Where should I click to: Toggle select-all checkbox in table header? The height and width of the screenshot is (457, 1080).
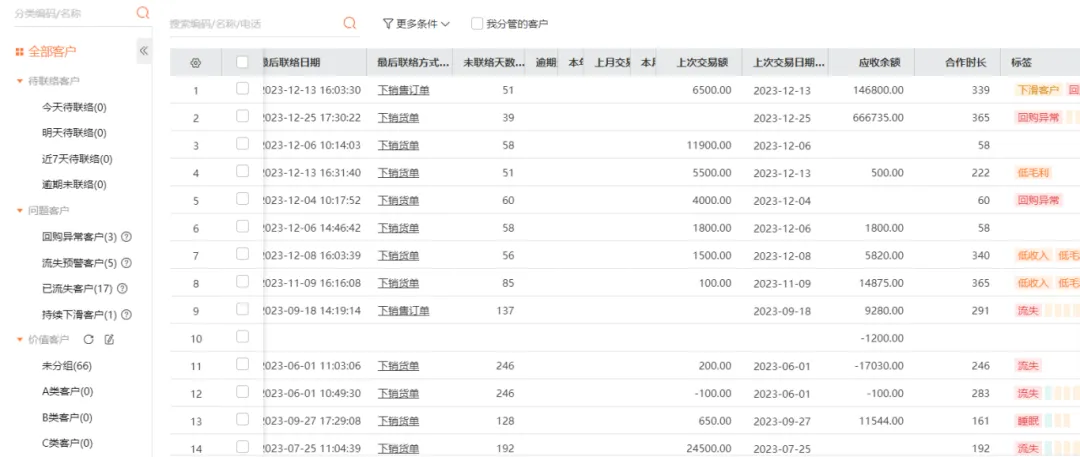click(242, 62)
